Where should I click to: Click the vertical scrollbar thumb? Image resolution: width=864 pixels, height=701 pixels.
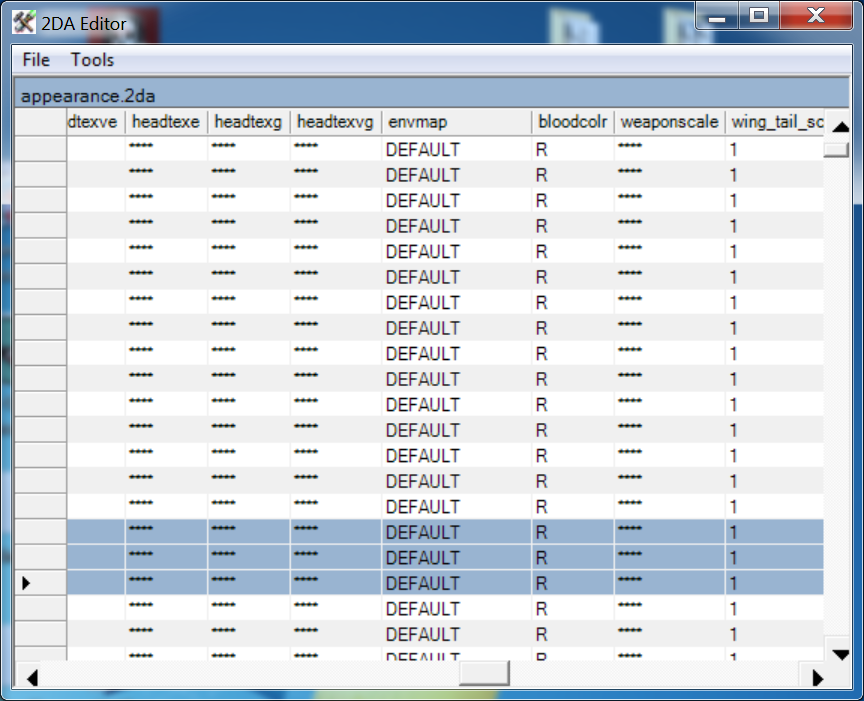coord(836,150)
